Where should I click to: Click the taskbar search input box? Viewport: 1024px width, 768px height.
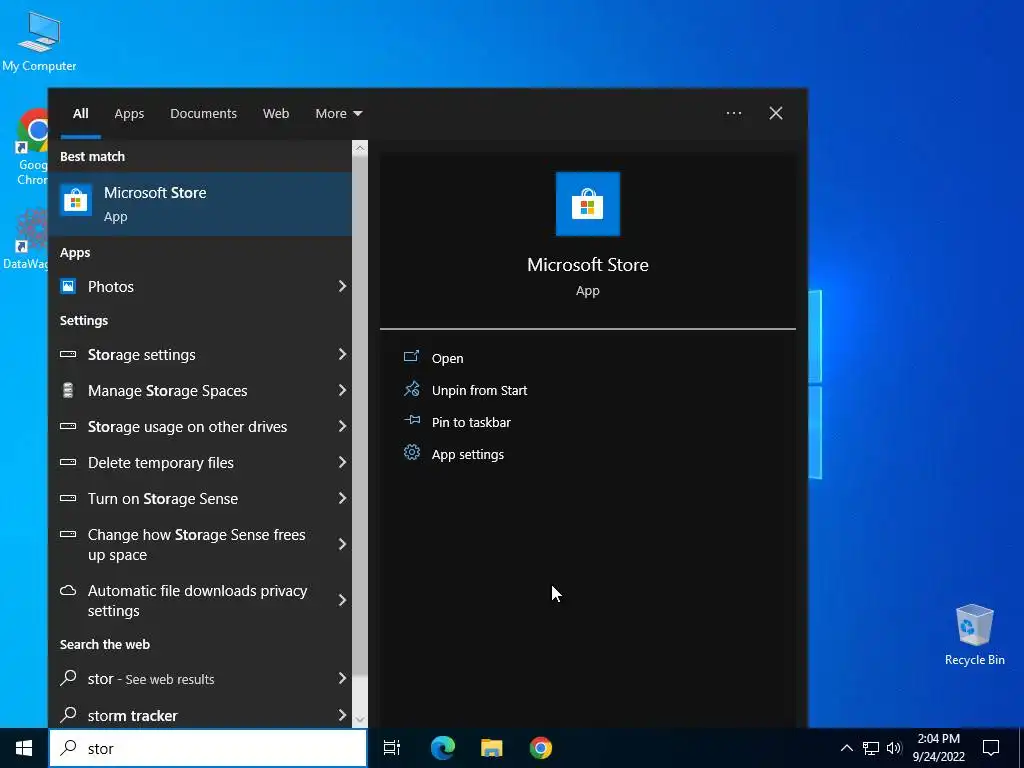(208, 748)
